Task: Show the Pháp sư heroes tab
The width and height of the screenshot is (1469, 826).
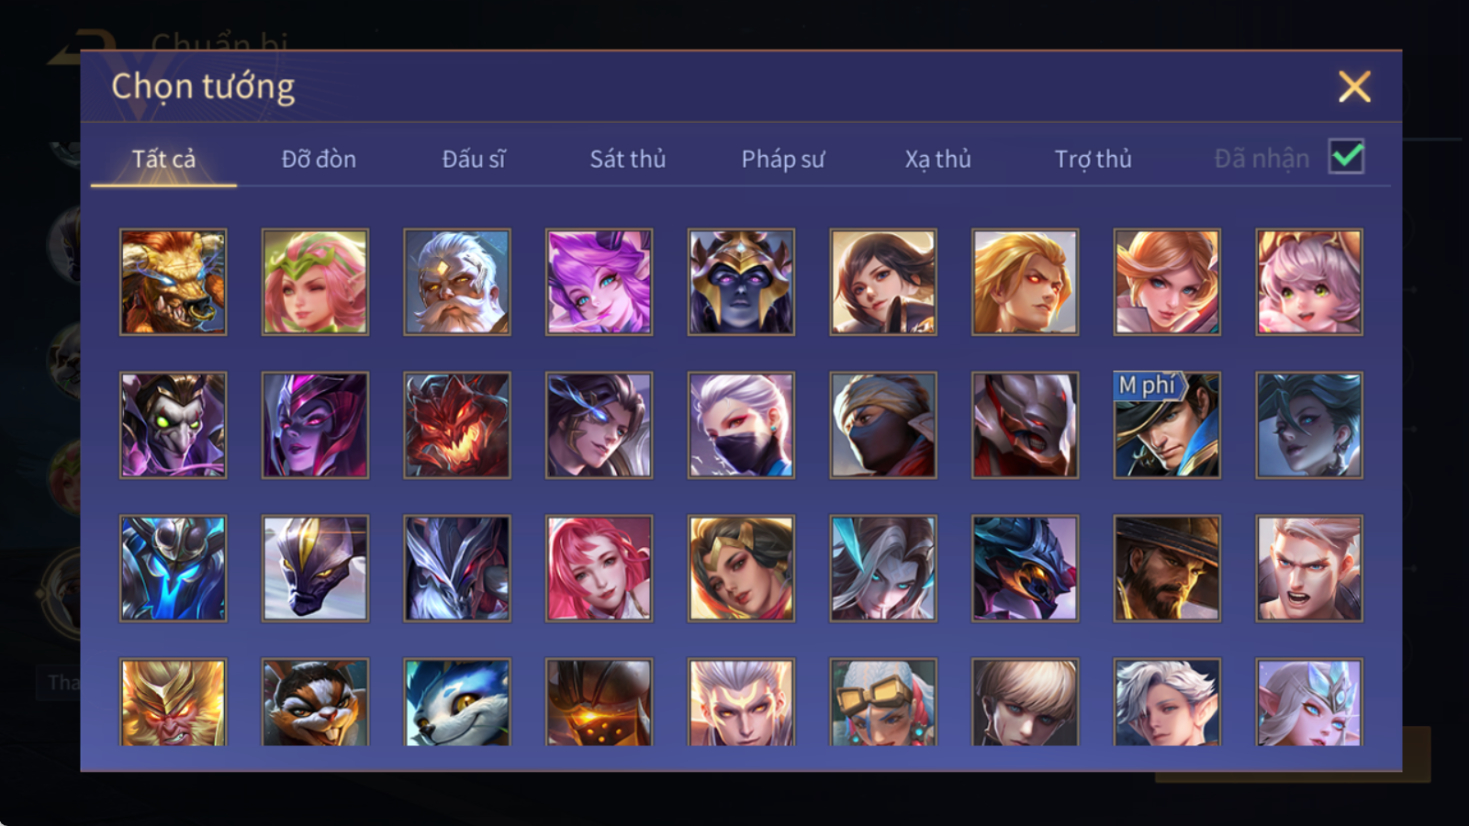Action: [x=782, y=159]
